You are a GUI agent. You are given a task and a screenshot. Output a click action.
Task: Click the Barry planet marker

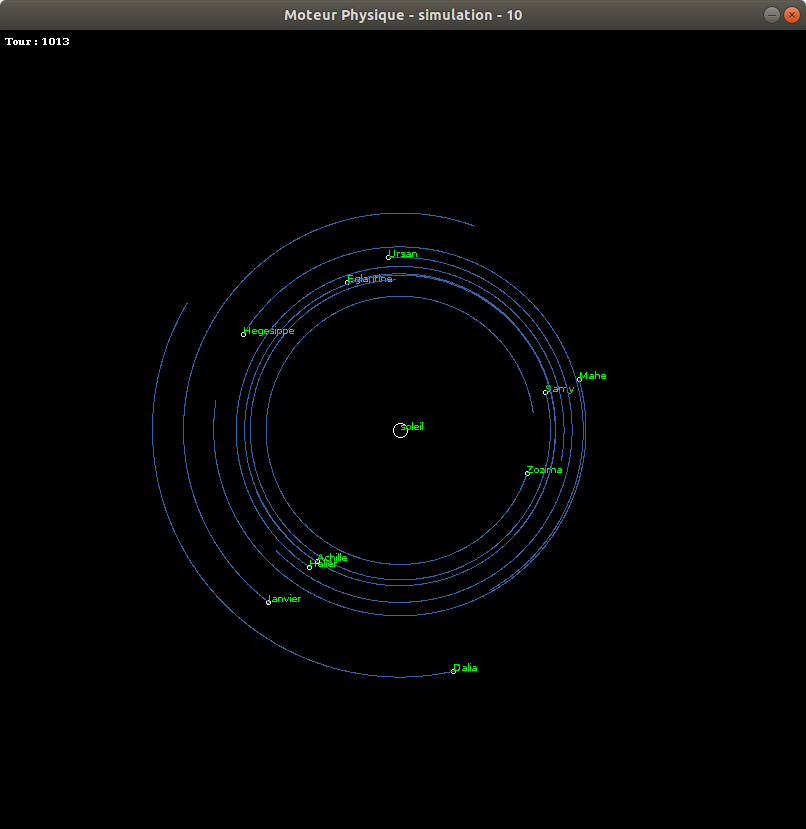[545, 393]
